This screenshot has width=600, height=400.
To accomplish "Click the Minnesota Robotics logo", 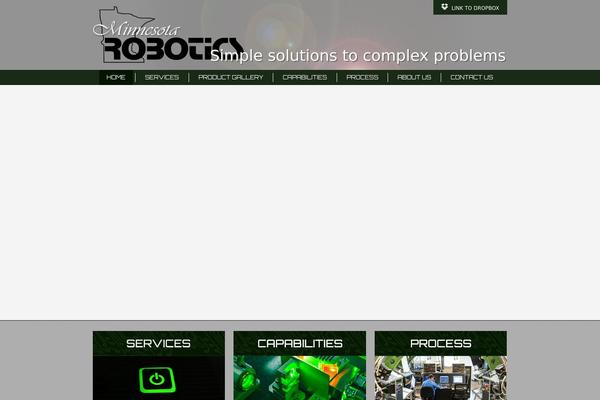I will 168,35.
